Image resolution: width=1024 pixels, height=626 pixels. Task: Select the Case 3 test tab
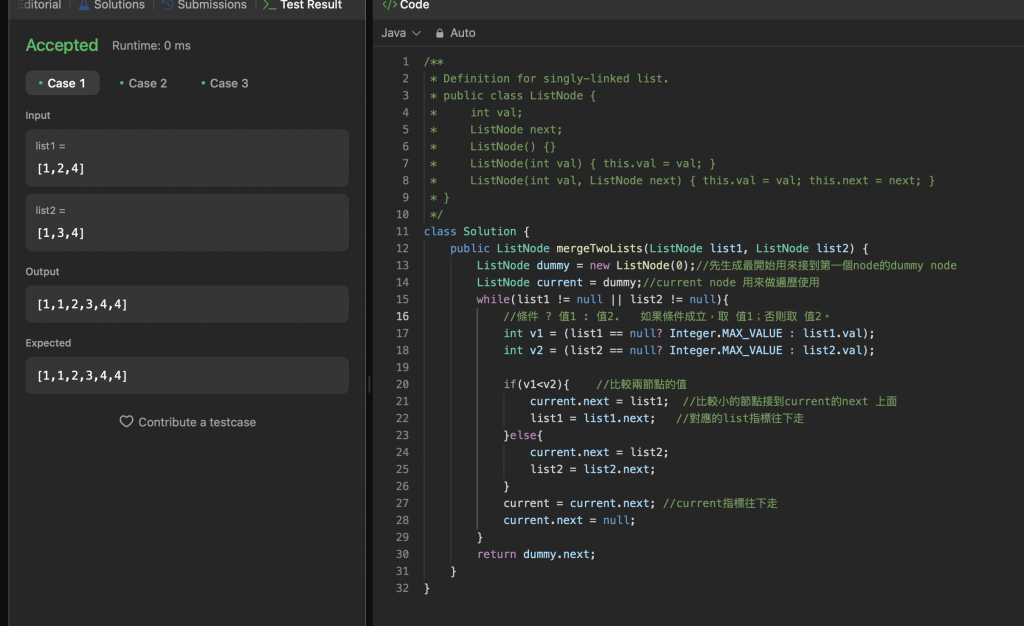[x=225, y=83]
